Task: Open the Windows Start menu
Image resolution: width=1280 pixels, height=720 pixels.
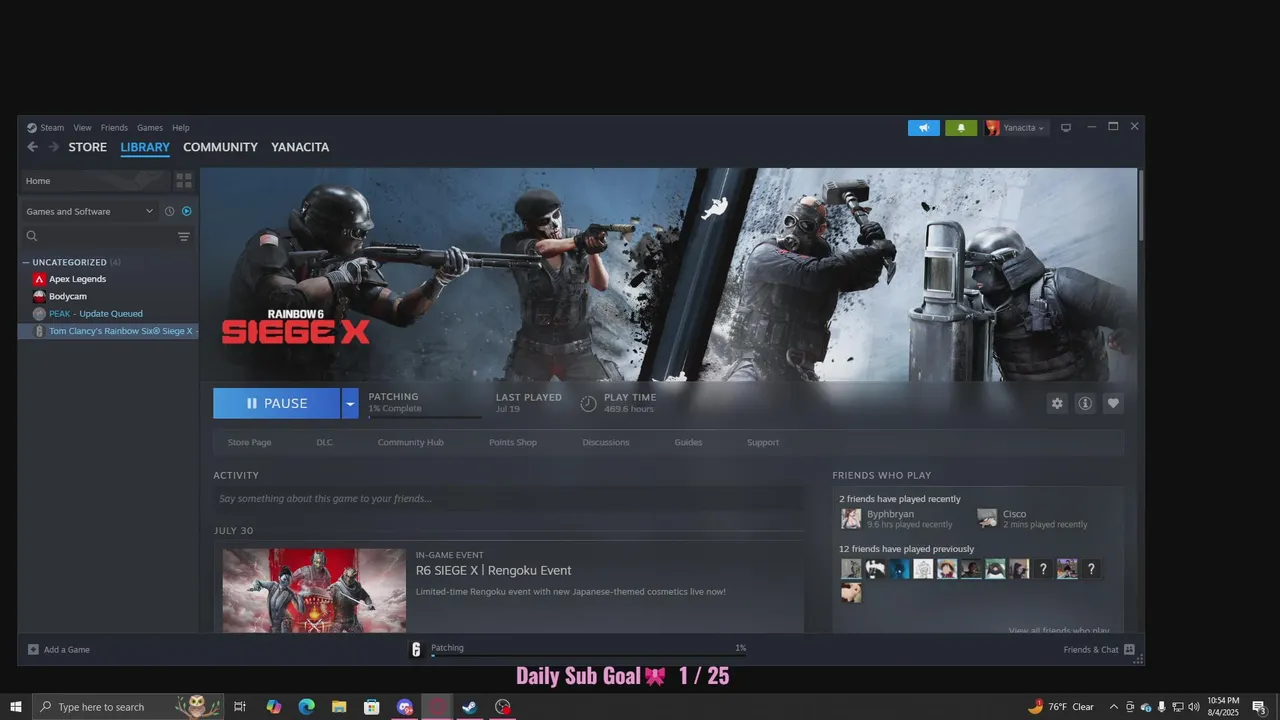Action: click(x=16, y=707)
